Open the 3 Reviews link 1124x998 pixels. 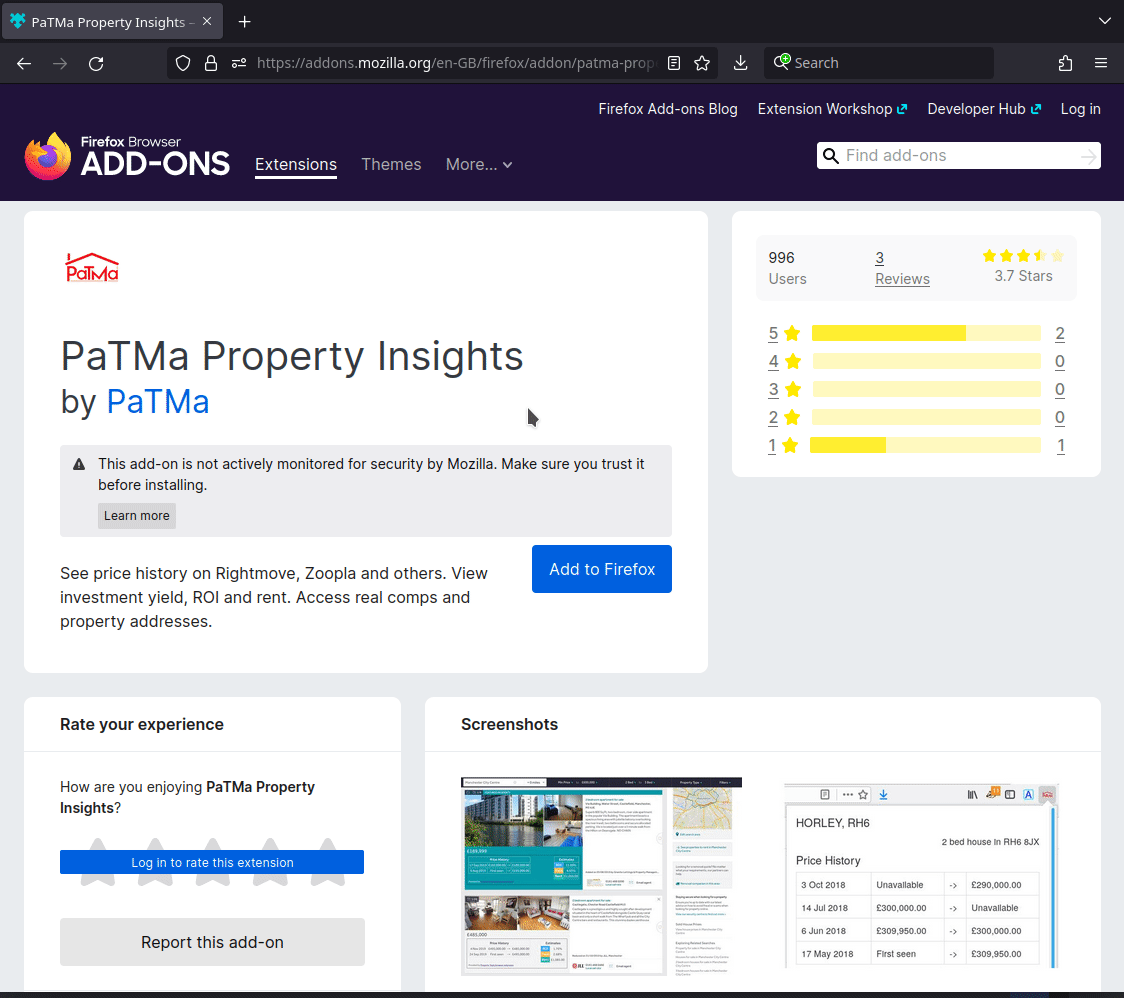point(902,268)
